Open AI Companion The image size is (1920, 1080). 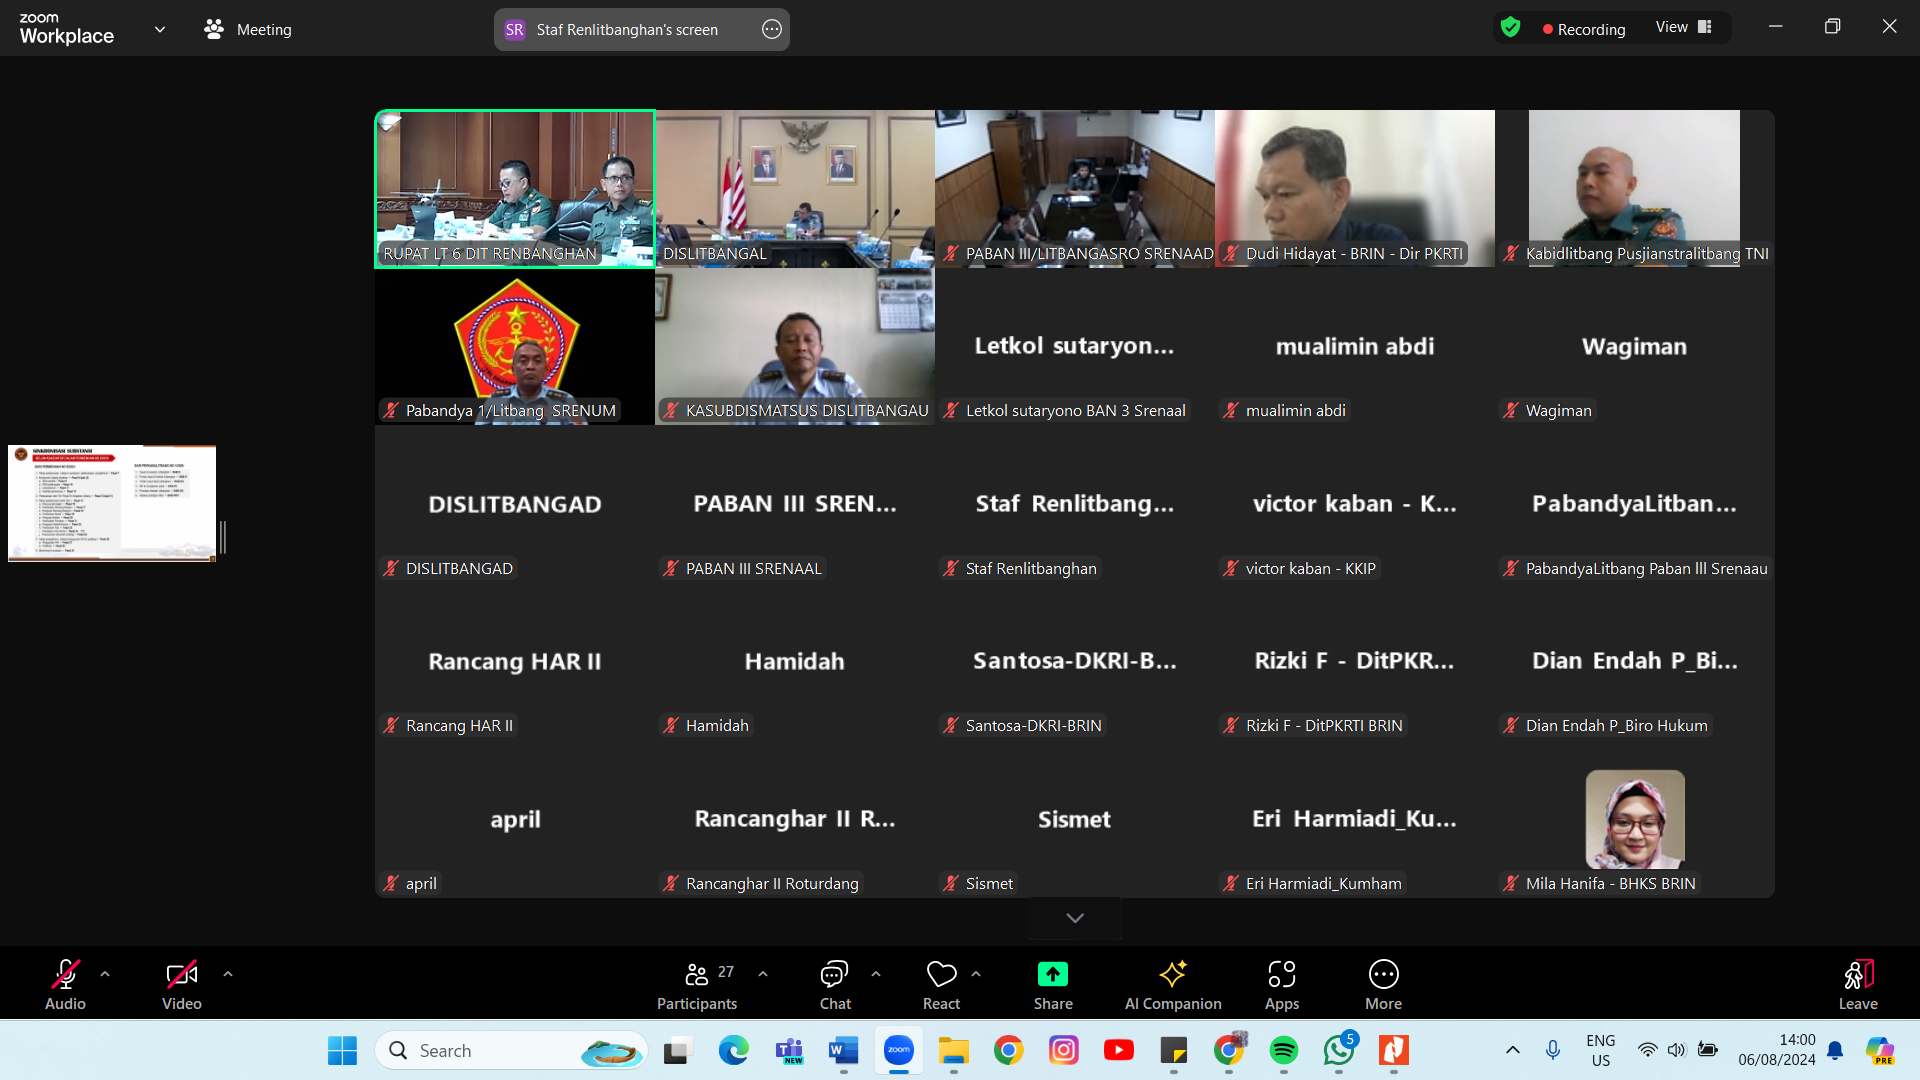[1173, 985]
